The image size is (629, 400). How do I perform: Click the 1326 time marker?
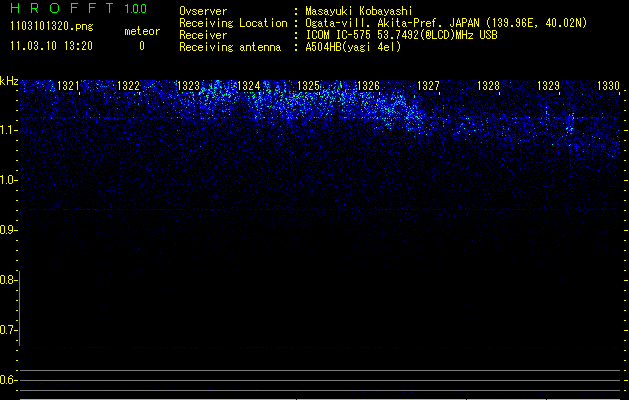tap(368, 85)
